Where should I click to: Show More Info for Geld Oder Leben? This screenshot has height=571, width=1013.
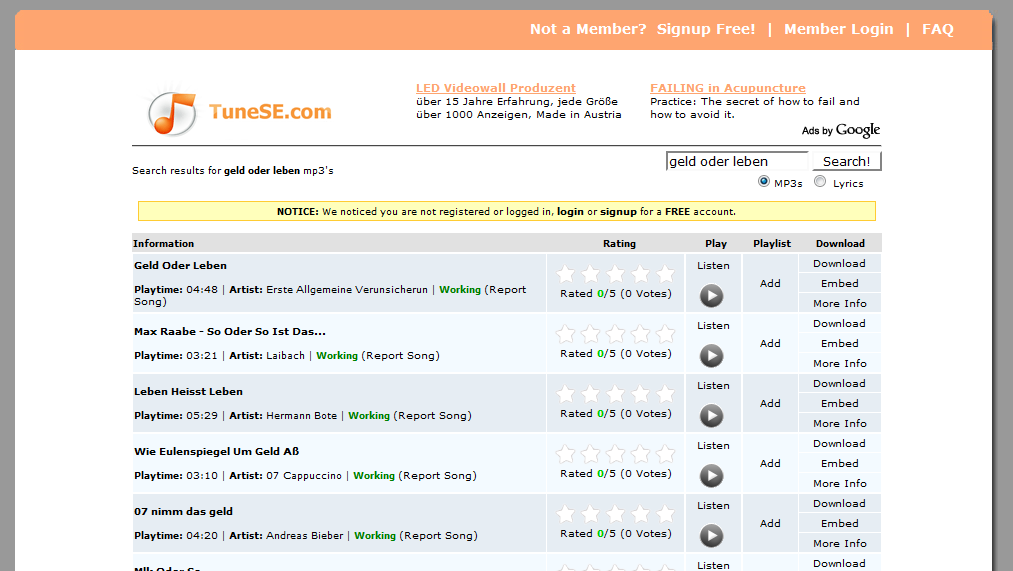point(839,304)
